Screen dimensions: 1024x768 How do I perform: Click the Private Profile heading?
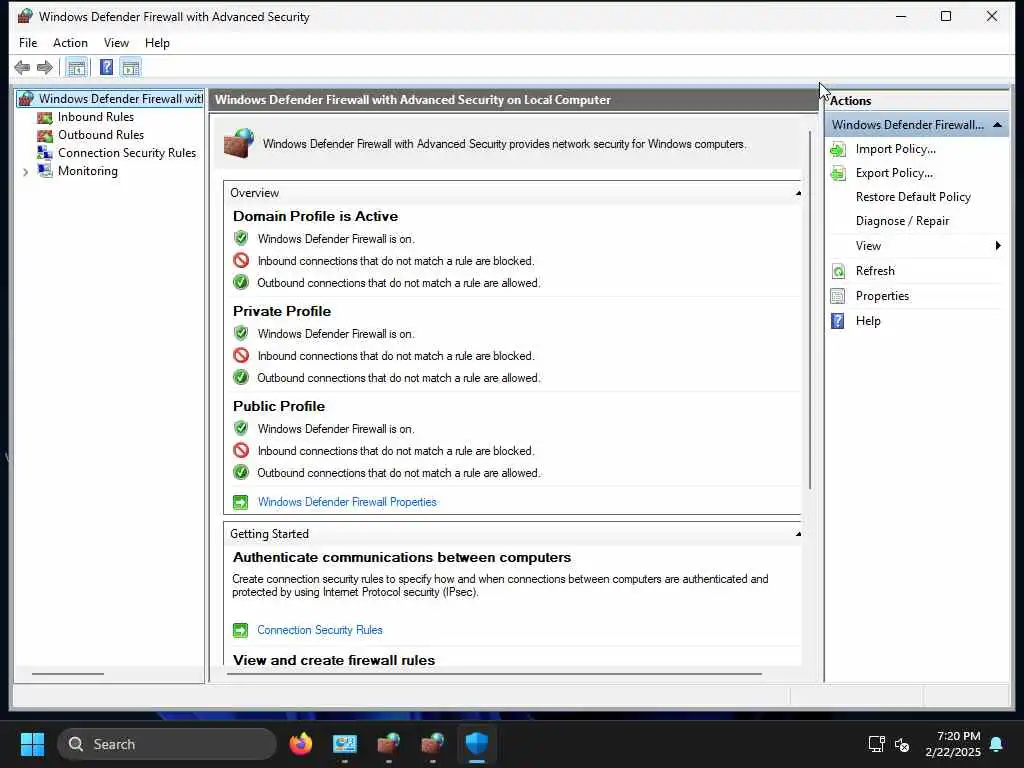282,312
